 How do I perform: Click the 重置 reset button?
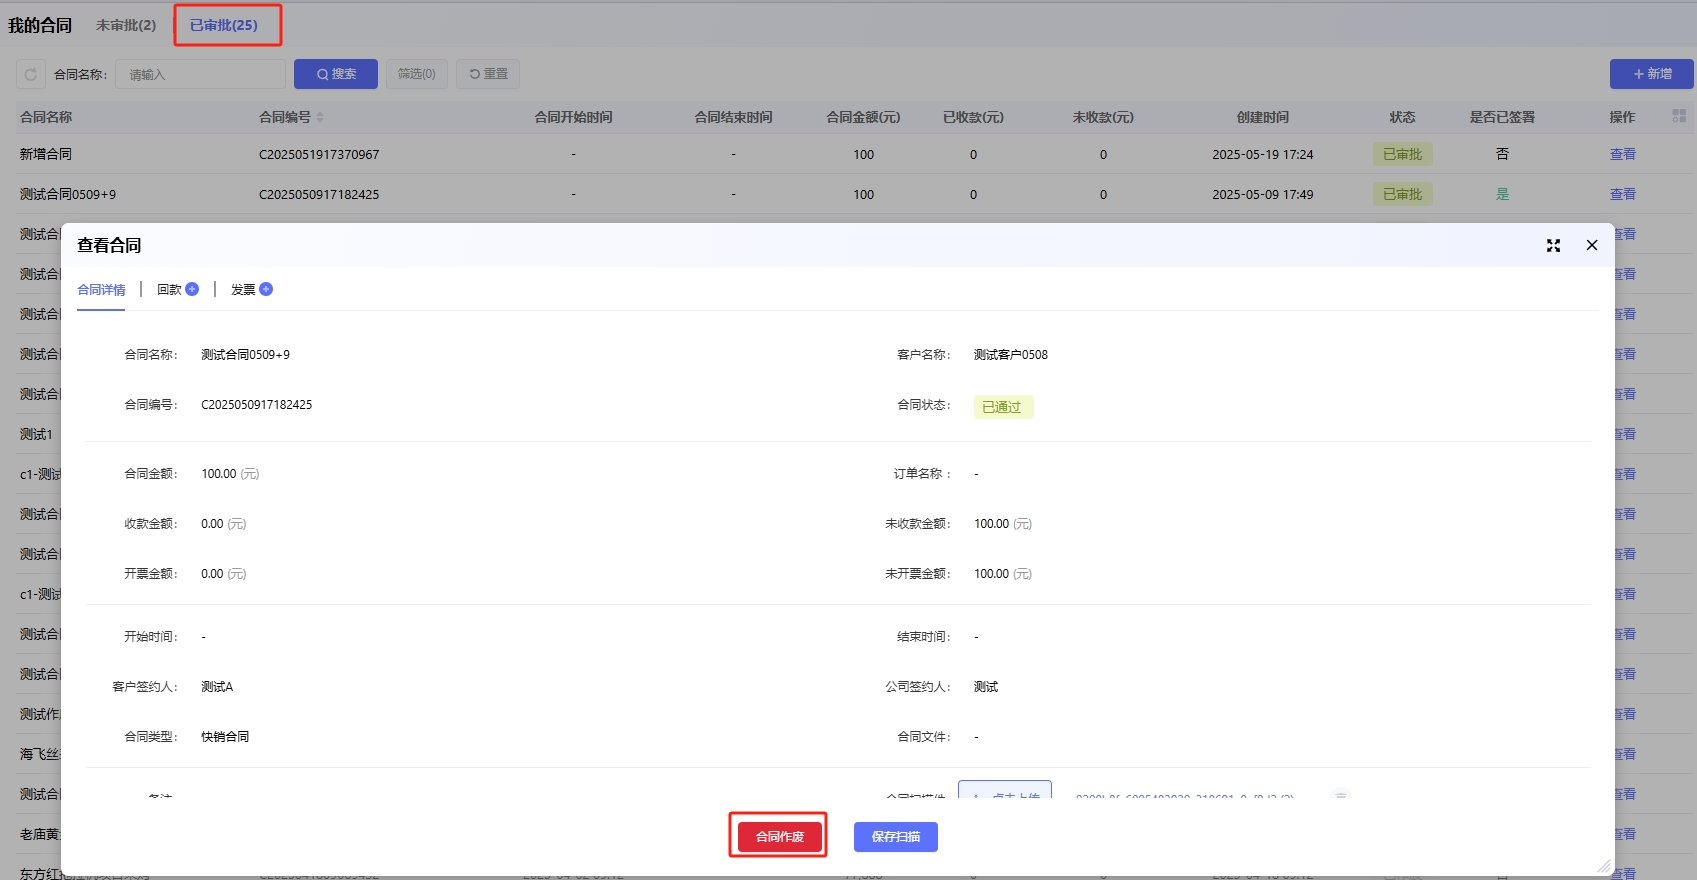coord(488,74)
